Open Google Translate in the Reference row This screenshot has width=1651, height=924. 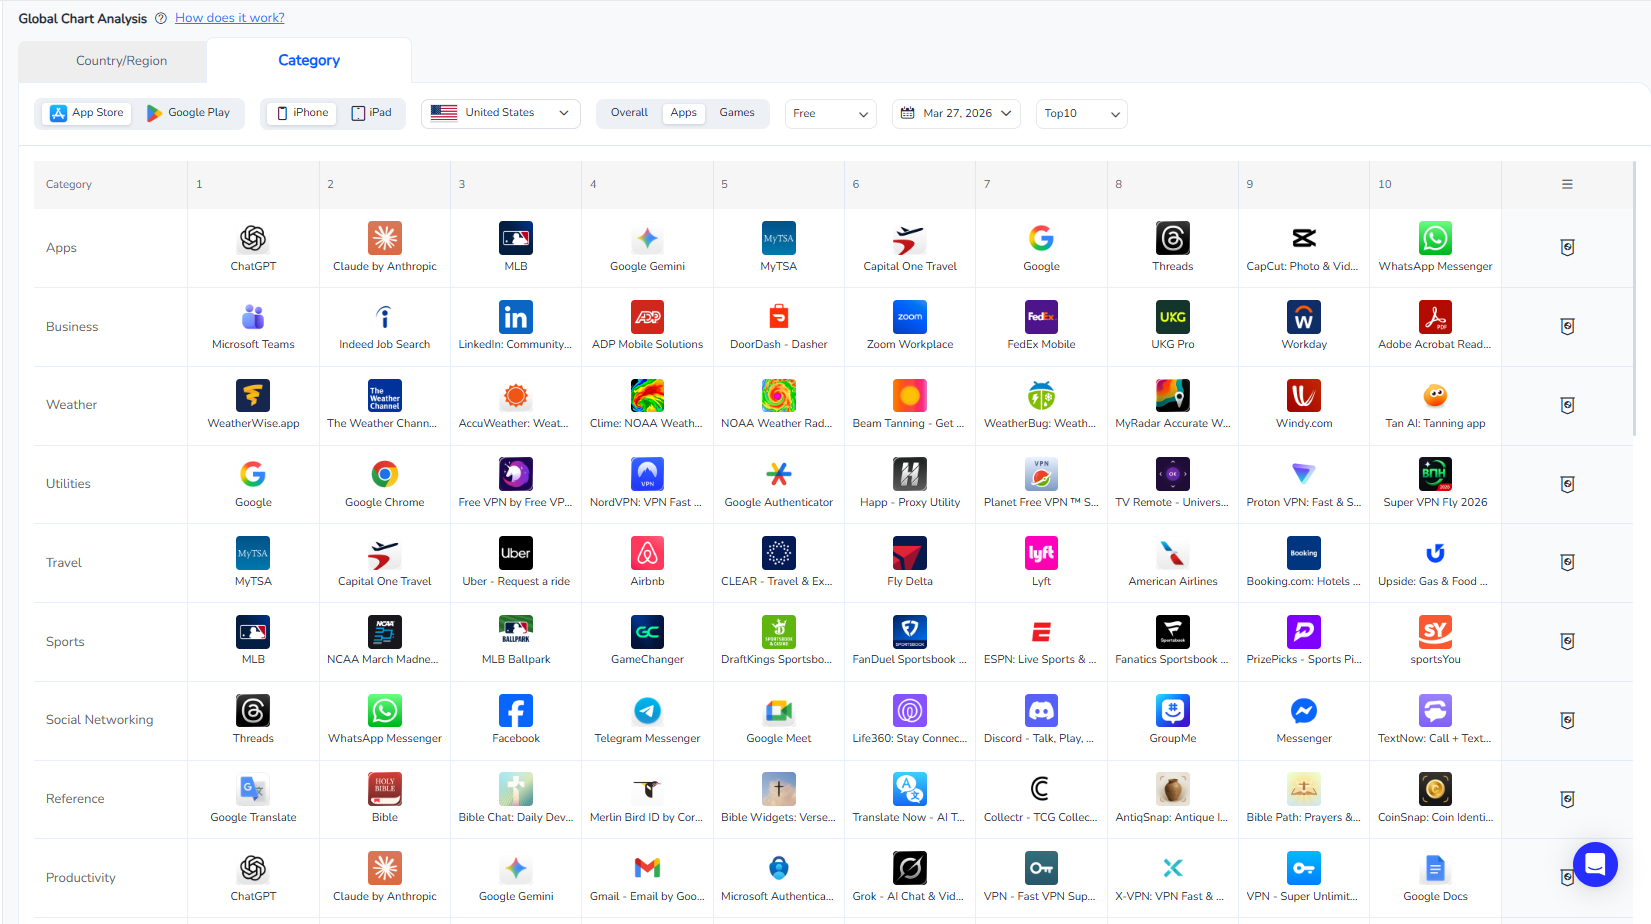[x=253, y=790]
